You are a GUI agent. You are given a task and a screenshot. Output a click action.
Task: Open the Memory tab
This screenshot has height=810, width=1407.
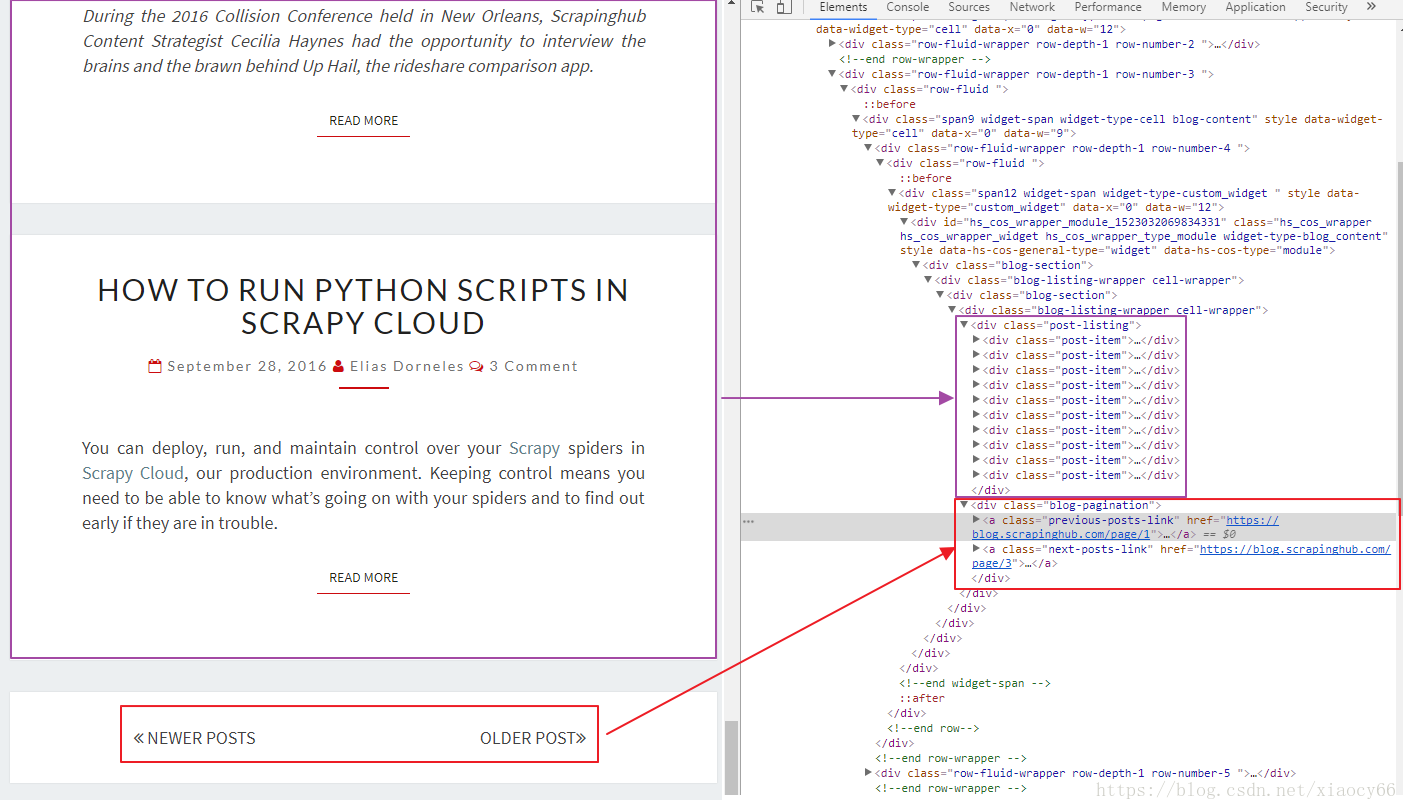pyautogui.click(x=1184, y=7)
